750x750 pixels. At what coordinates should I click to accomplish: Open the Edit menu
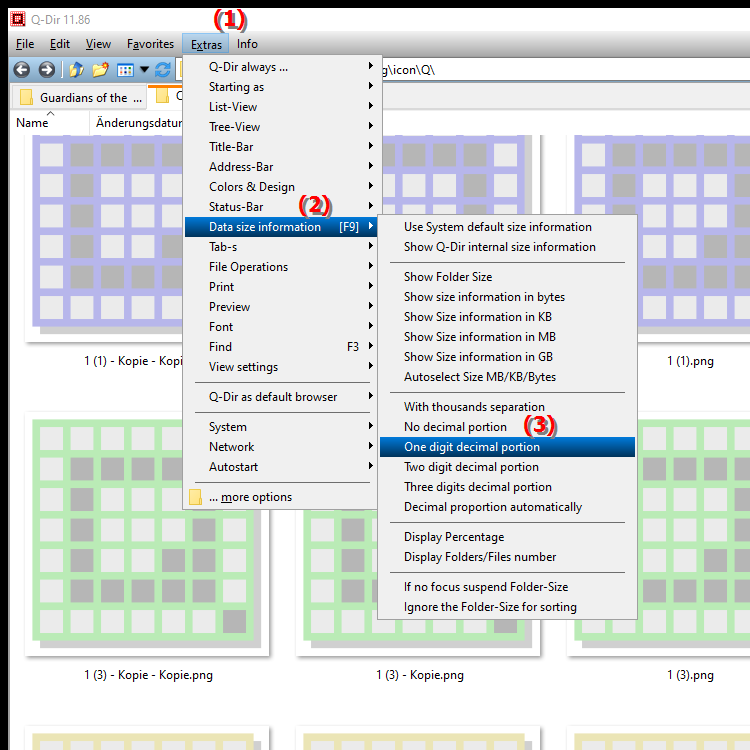coord(60,44)
